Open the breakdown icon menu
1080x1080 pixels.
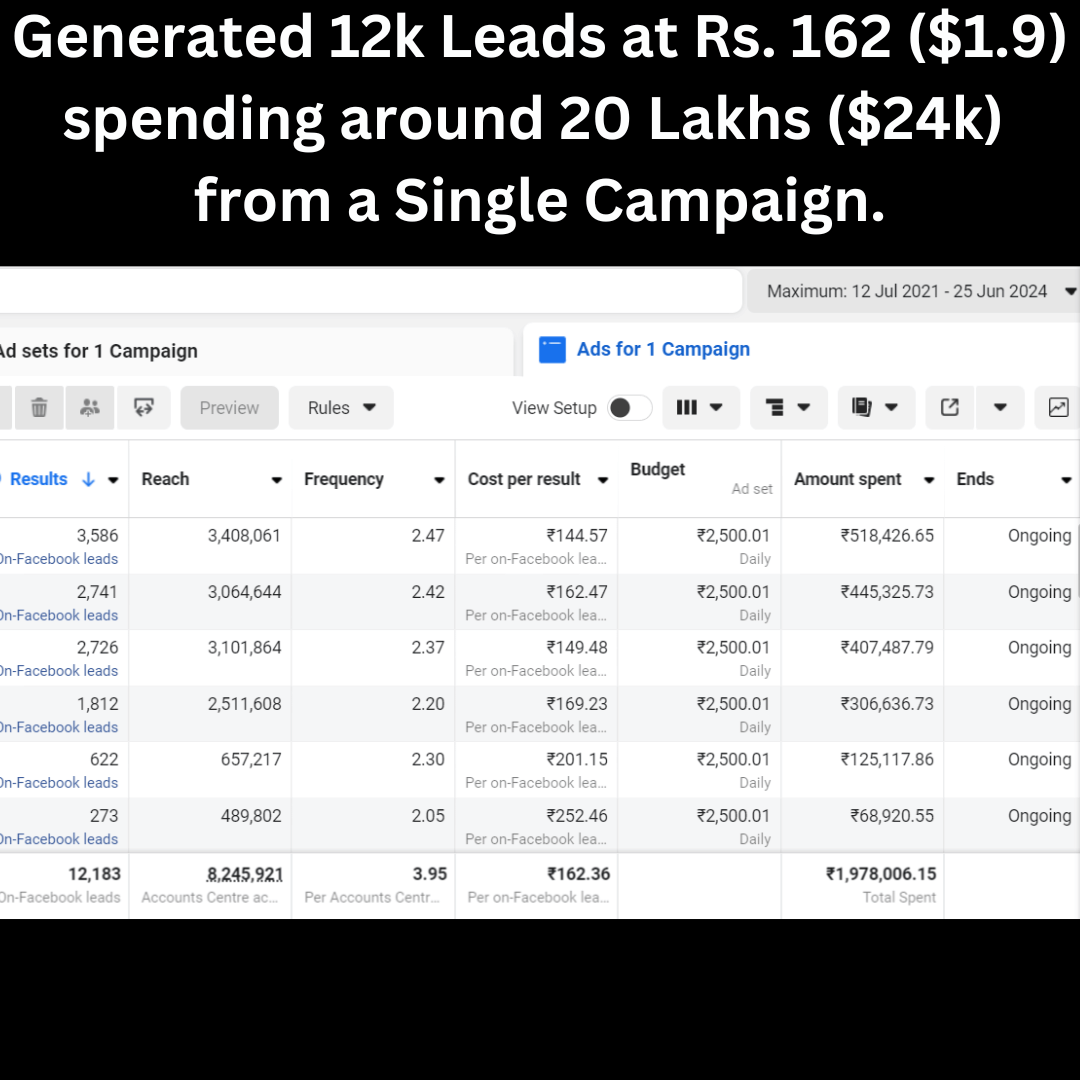click(x=788, y=408)
